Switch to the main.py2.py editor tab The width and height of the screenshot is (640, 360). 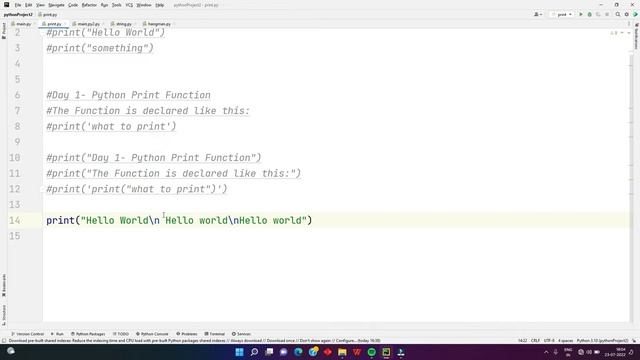tap(88, 24)
